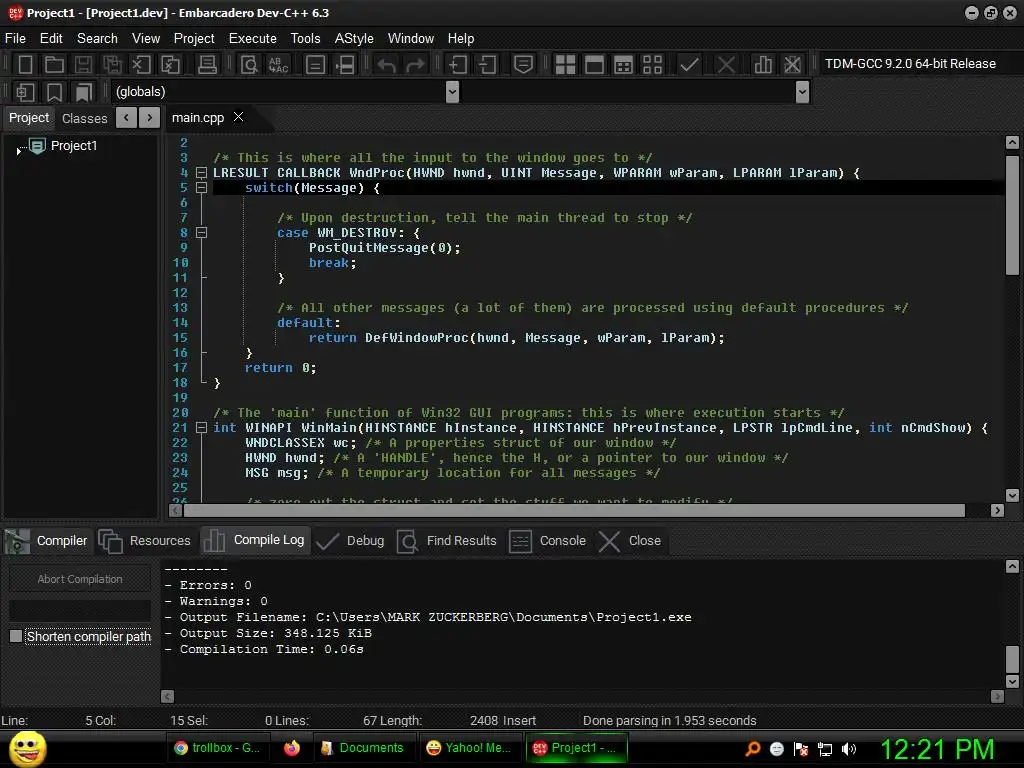Click the Toggle Bookmarks icon
This screenshot has width=1024, height=768.
54,92
